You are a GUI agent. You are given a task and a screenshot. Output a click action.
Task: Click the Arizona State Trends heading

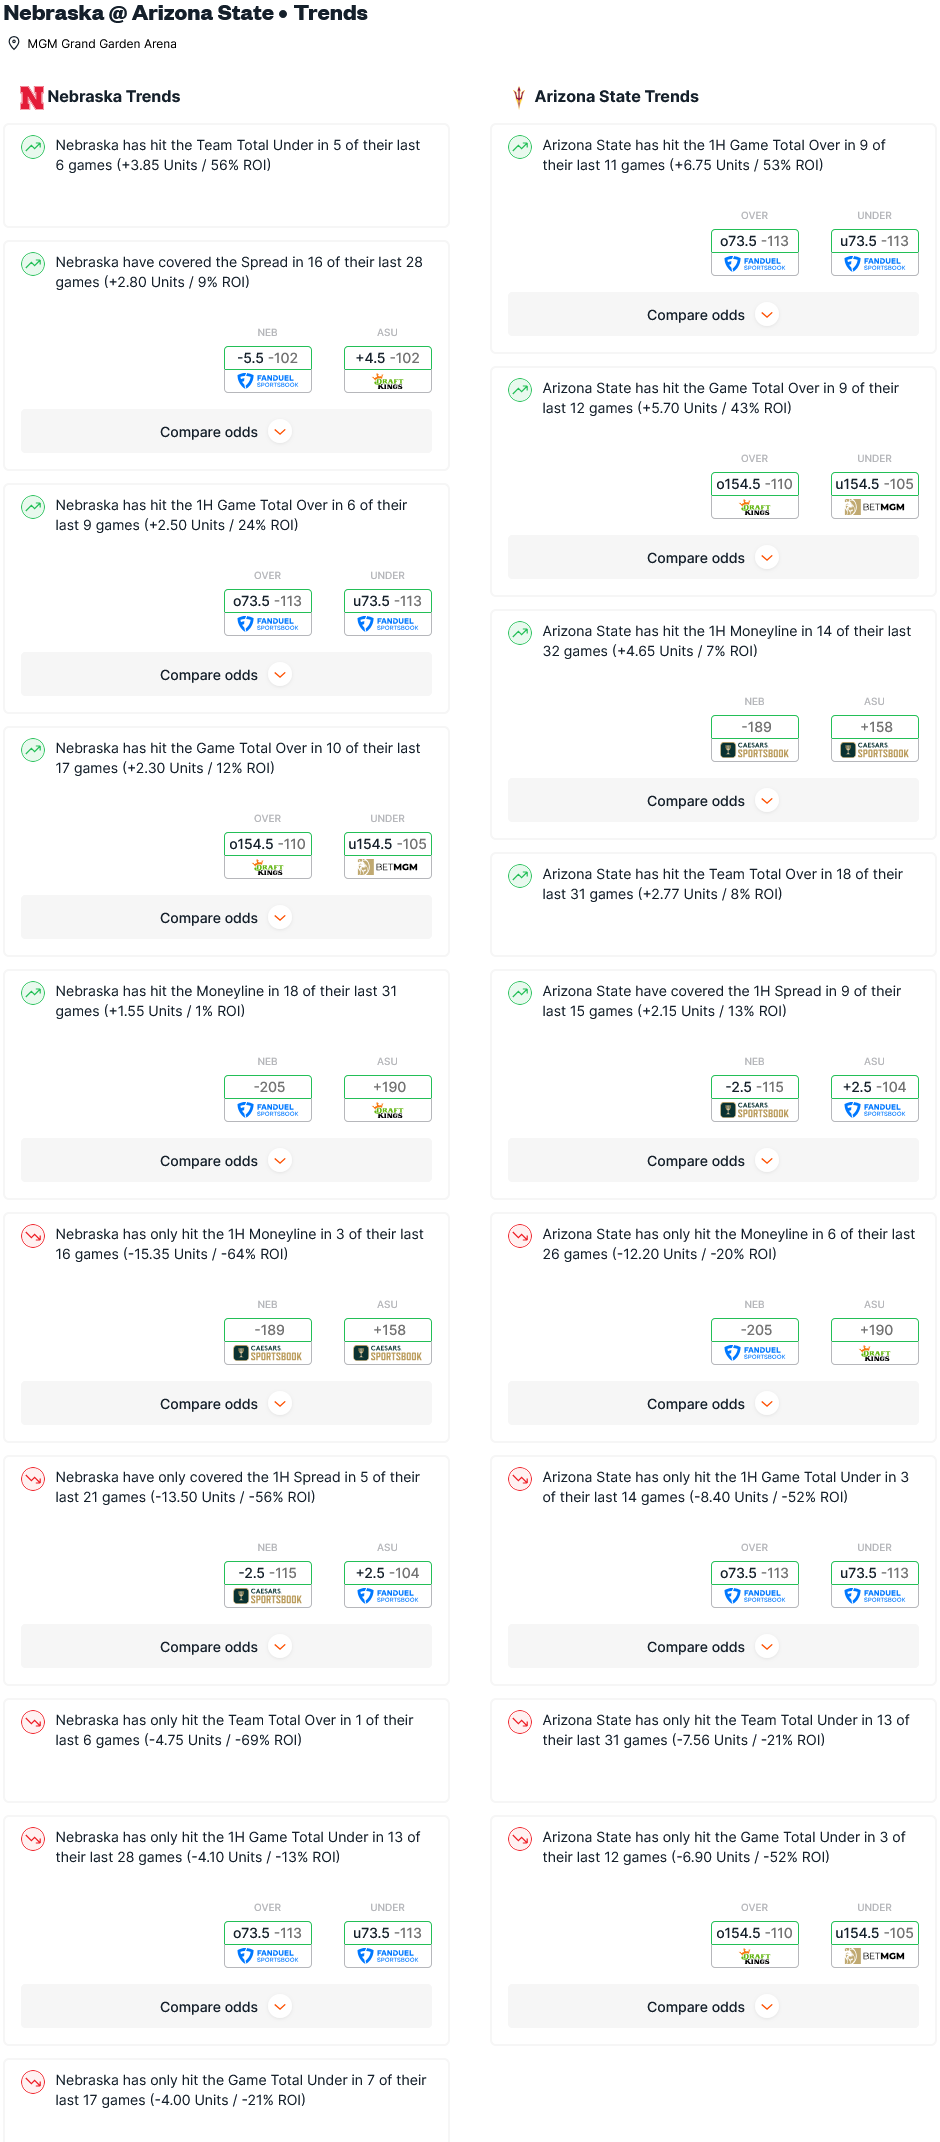click(x=616, y=97)
